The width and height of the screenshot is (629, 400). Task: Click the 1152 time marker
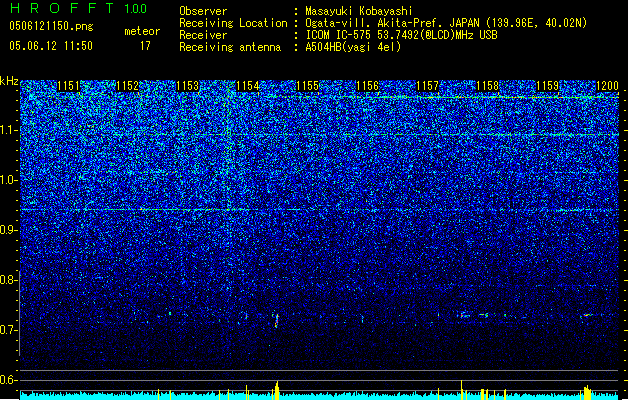pos(128,86)
